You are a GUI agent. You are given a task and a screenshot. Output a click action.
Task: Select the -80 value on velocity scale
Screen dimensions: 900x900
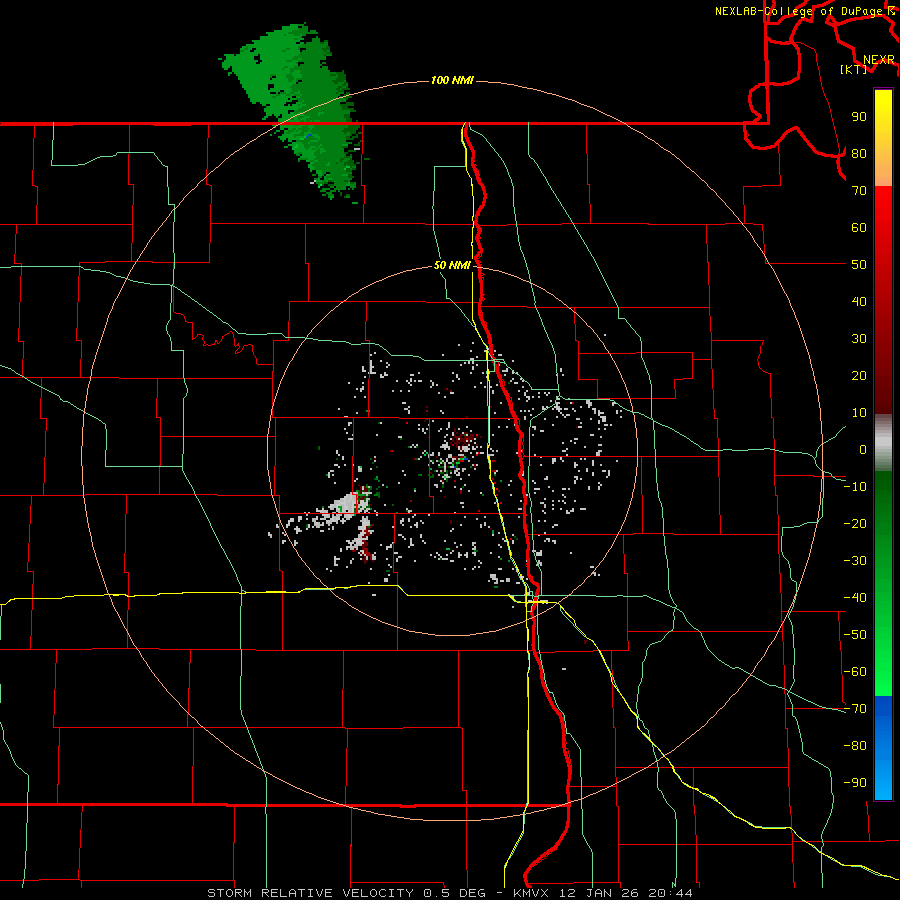[855, 746]
